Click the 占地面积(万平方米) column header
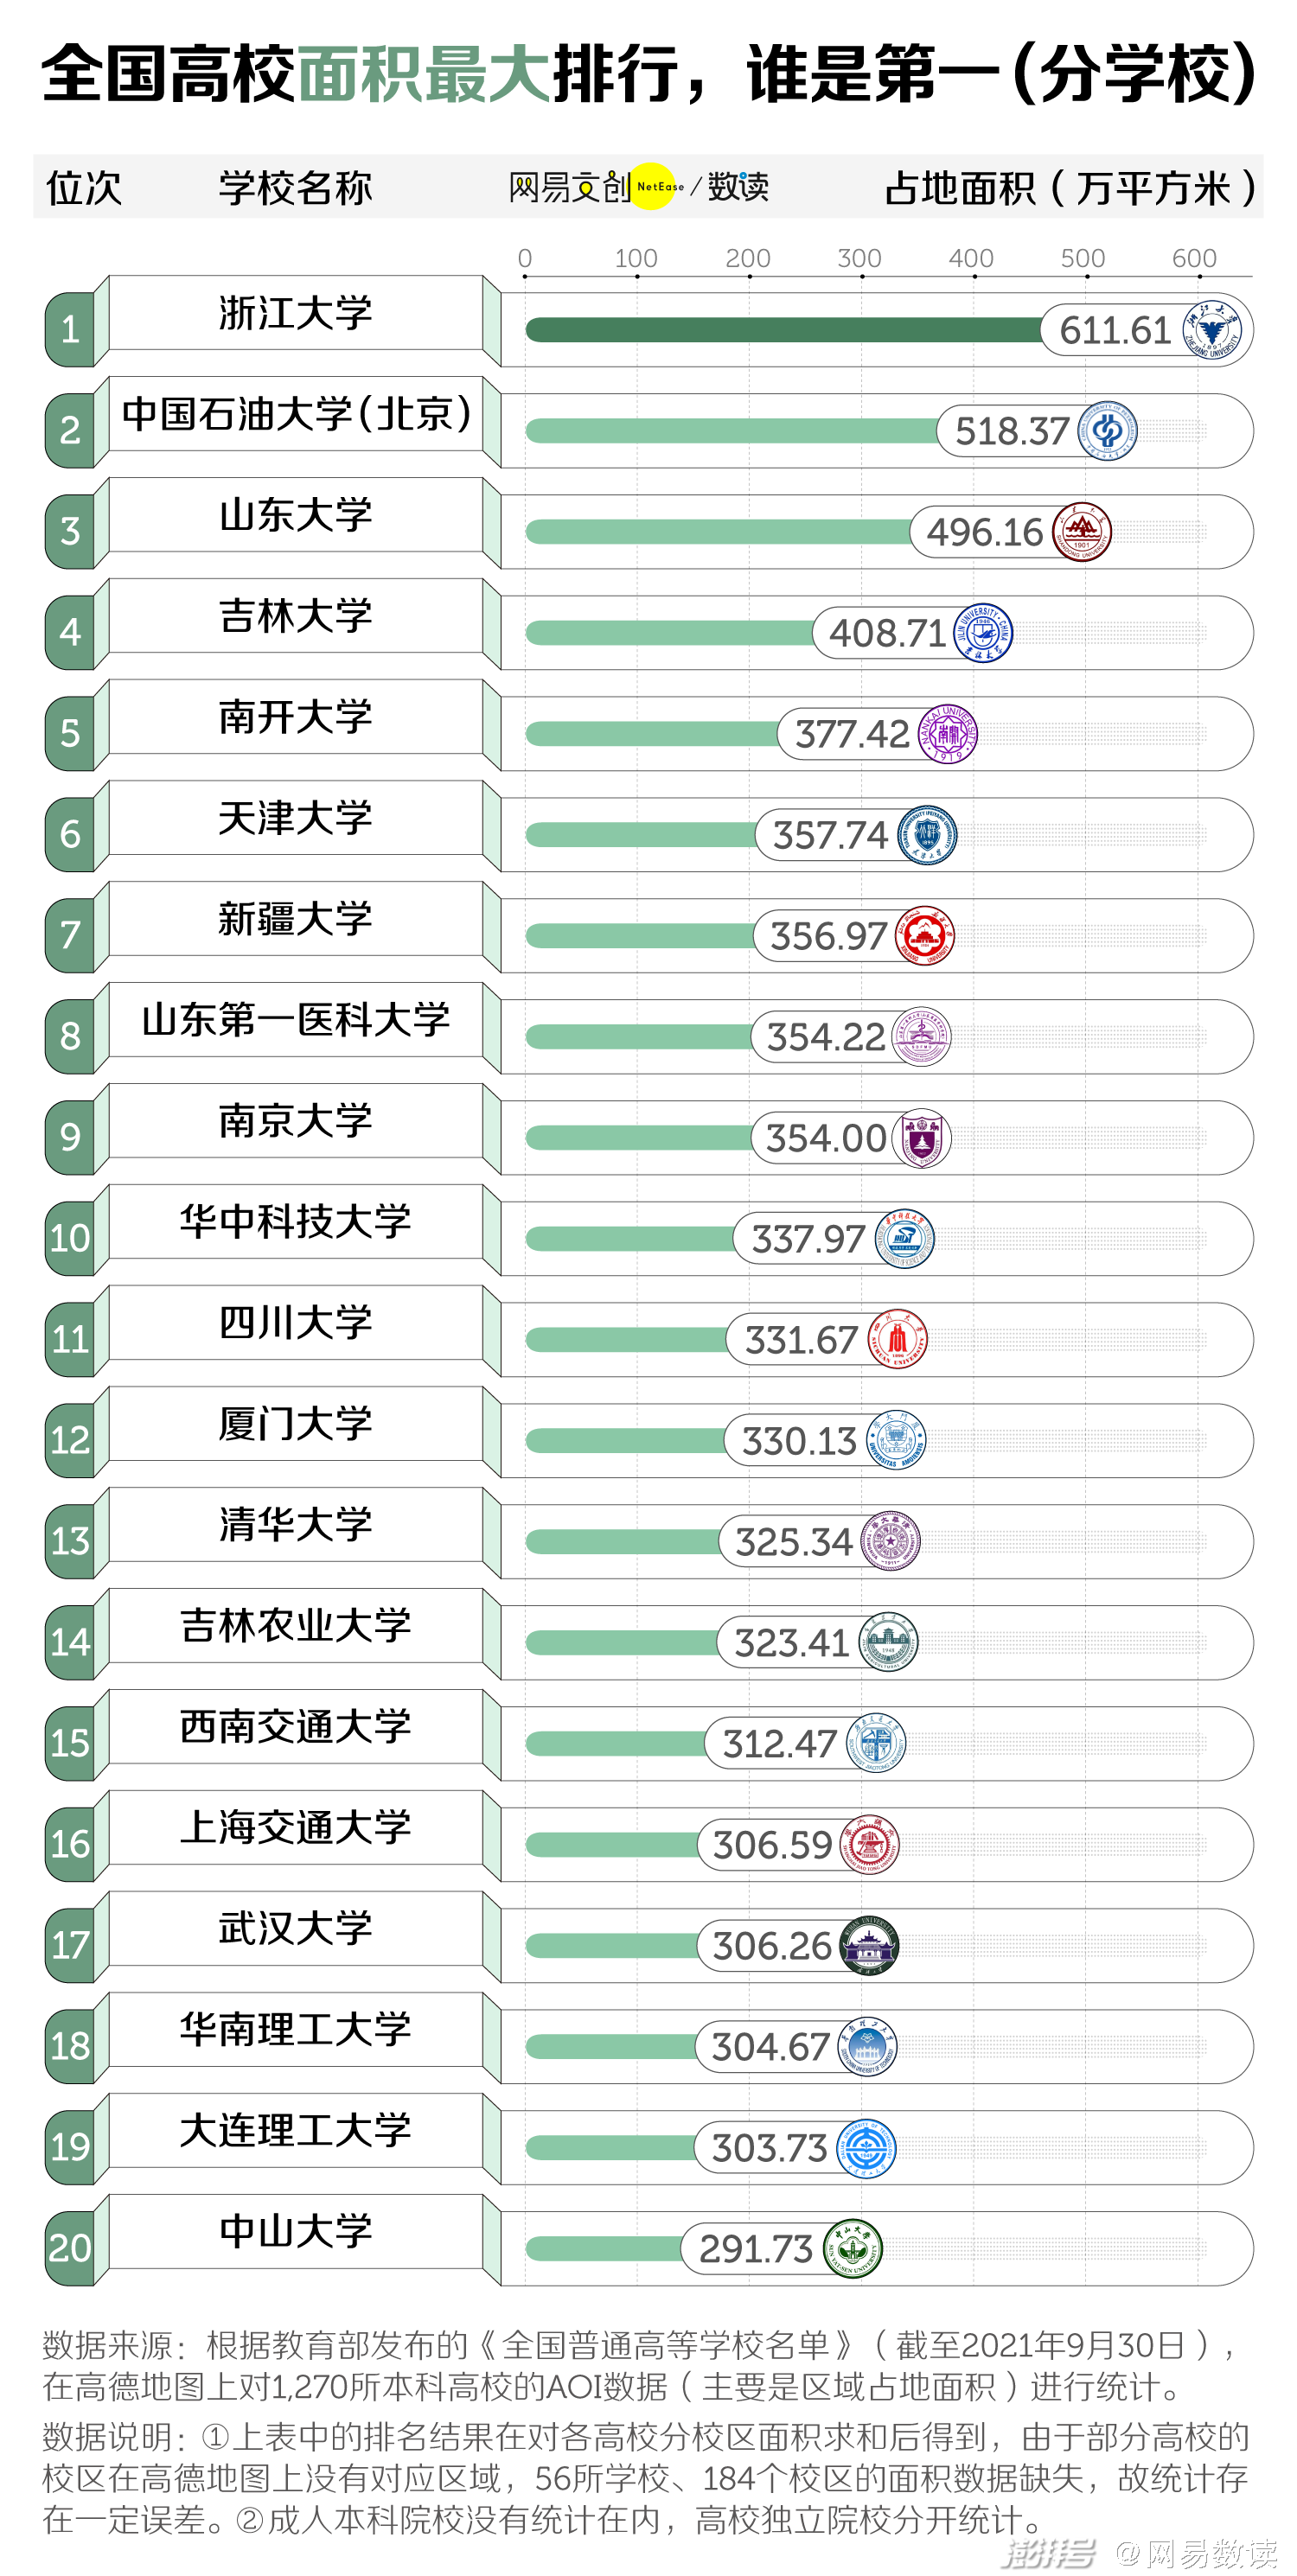The height and width of the screenshot is (2576, 1297). click(x=1070, y=187)
